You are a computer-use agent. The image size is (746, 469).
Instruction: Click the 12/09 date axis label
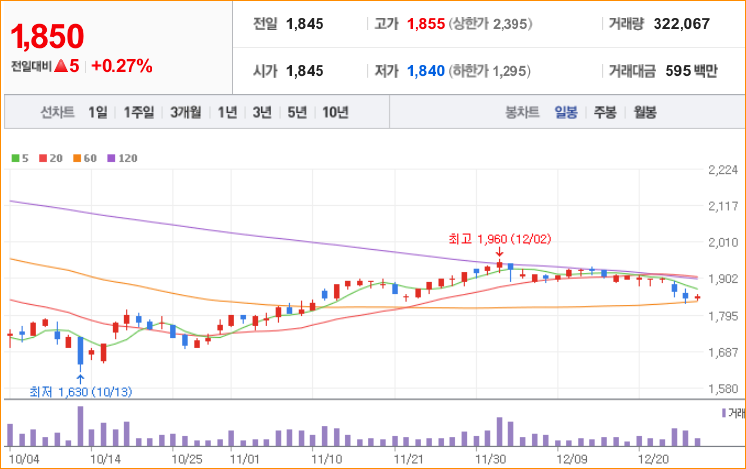click(x=572, y=459)
